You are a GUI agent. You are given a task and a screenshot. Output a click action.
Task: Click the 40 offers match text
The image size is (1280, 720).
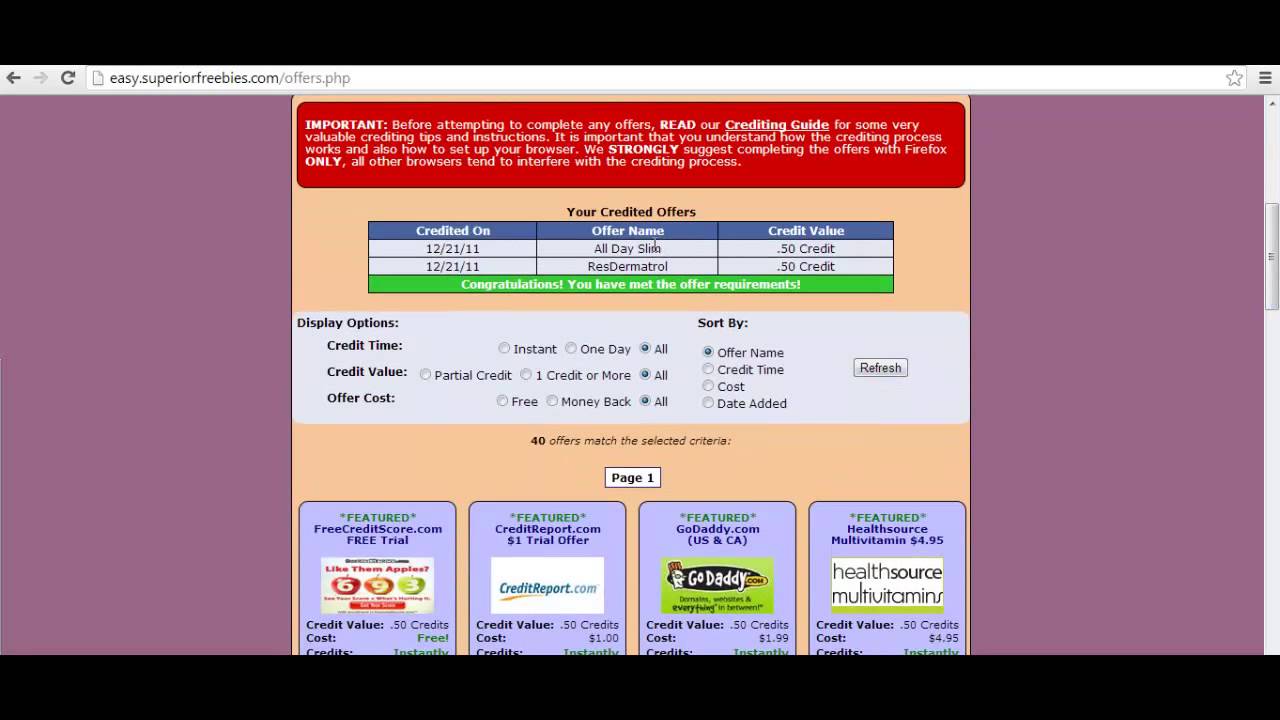(x=631, y=441)
